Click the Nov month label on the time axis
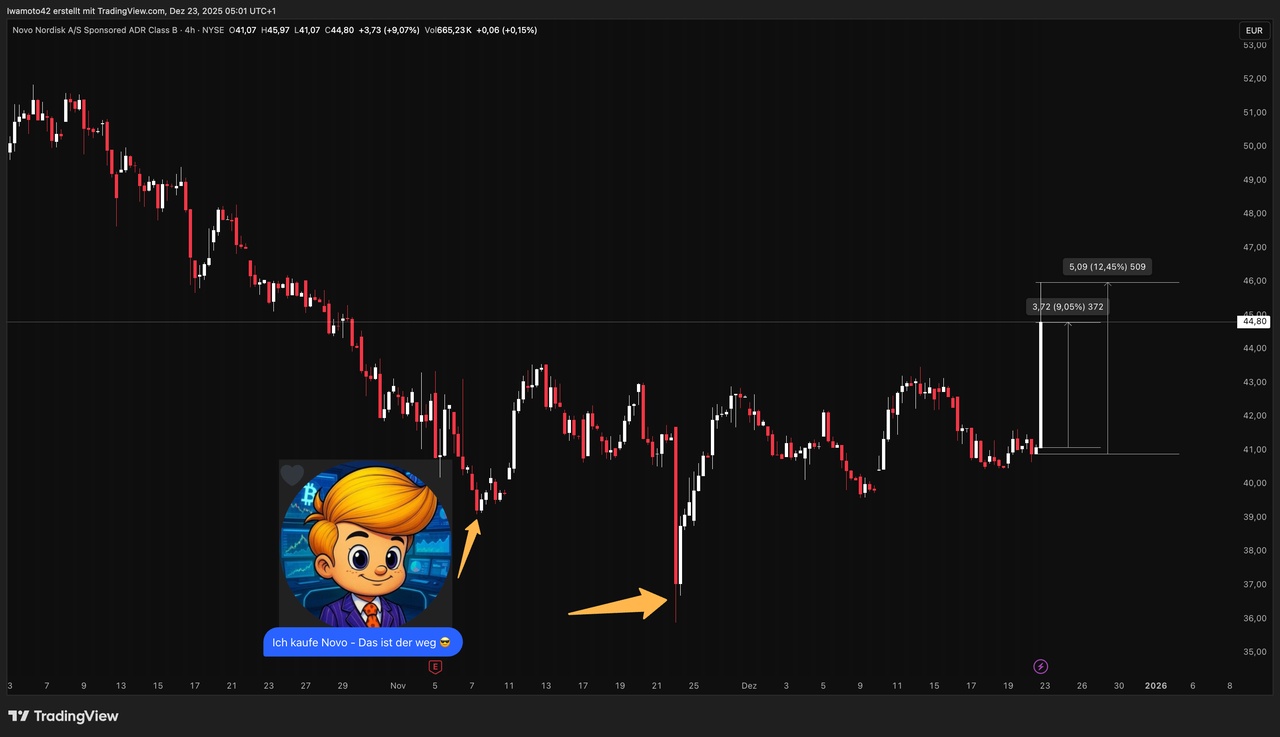The image size is (1280, 737). 398,686
